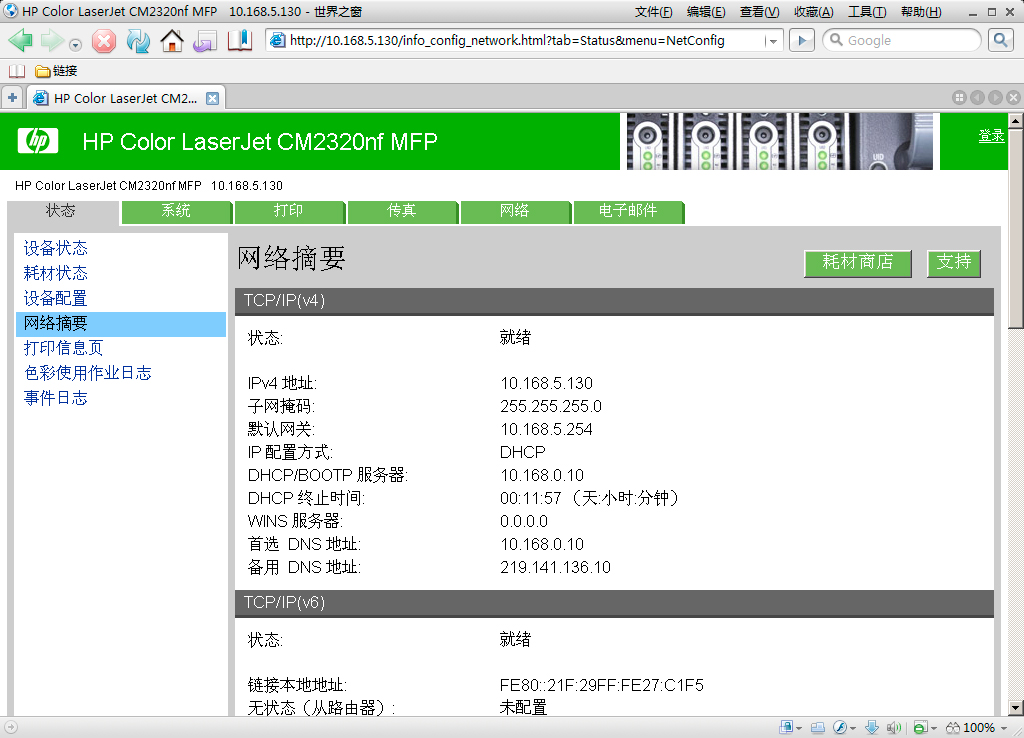
Task: Refresh the page with reload icon
Action: coord(138,41)
